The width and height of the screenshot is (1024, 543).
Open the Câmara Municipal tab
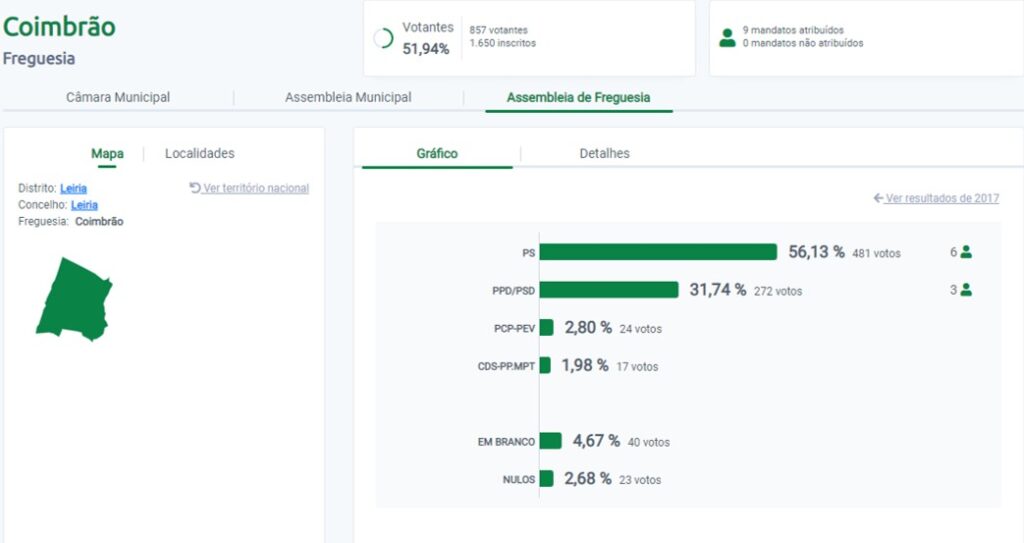pos(118,97)
